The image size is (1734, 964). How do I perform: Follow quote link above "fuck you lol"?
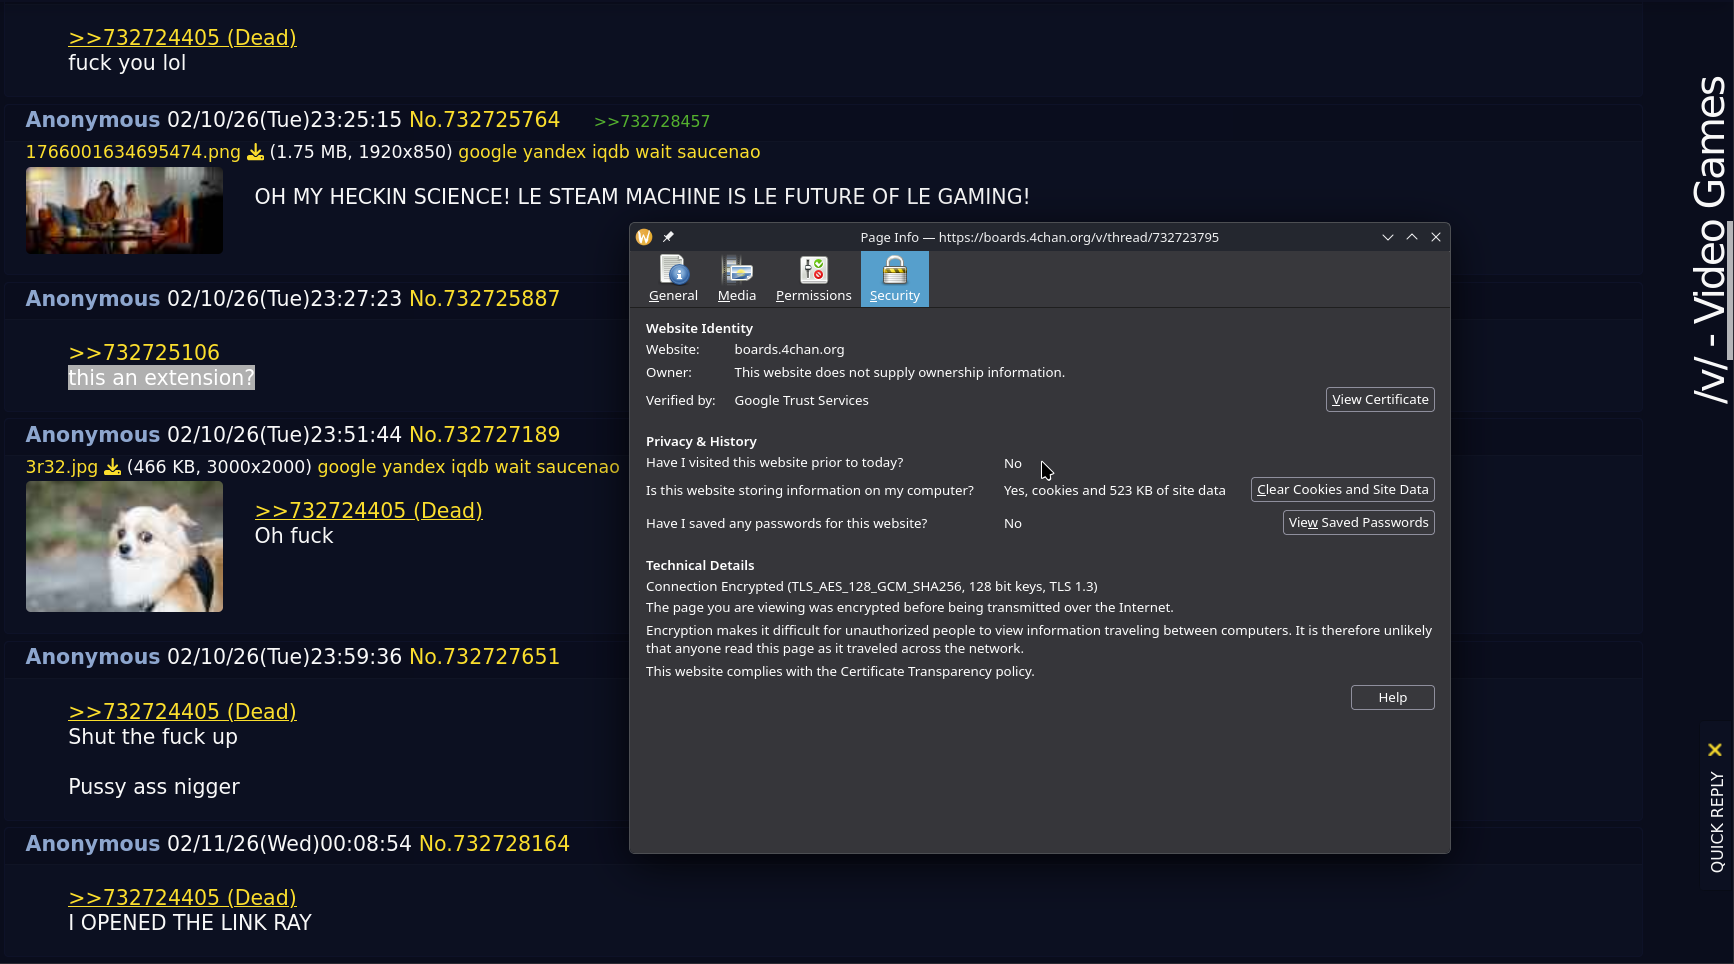click(x=182, y=38)
